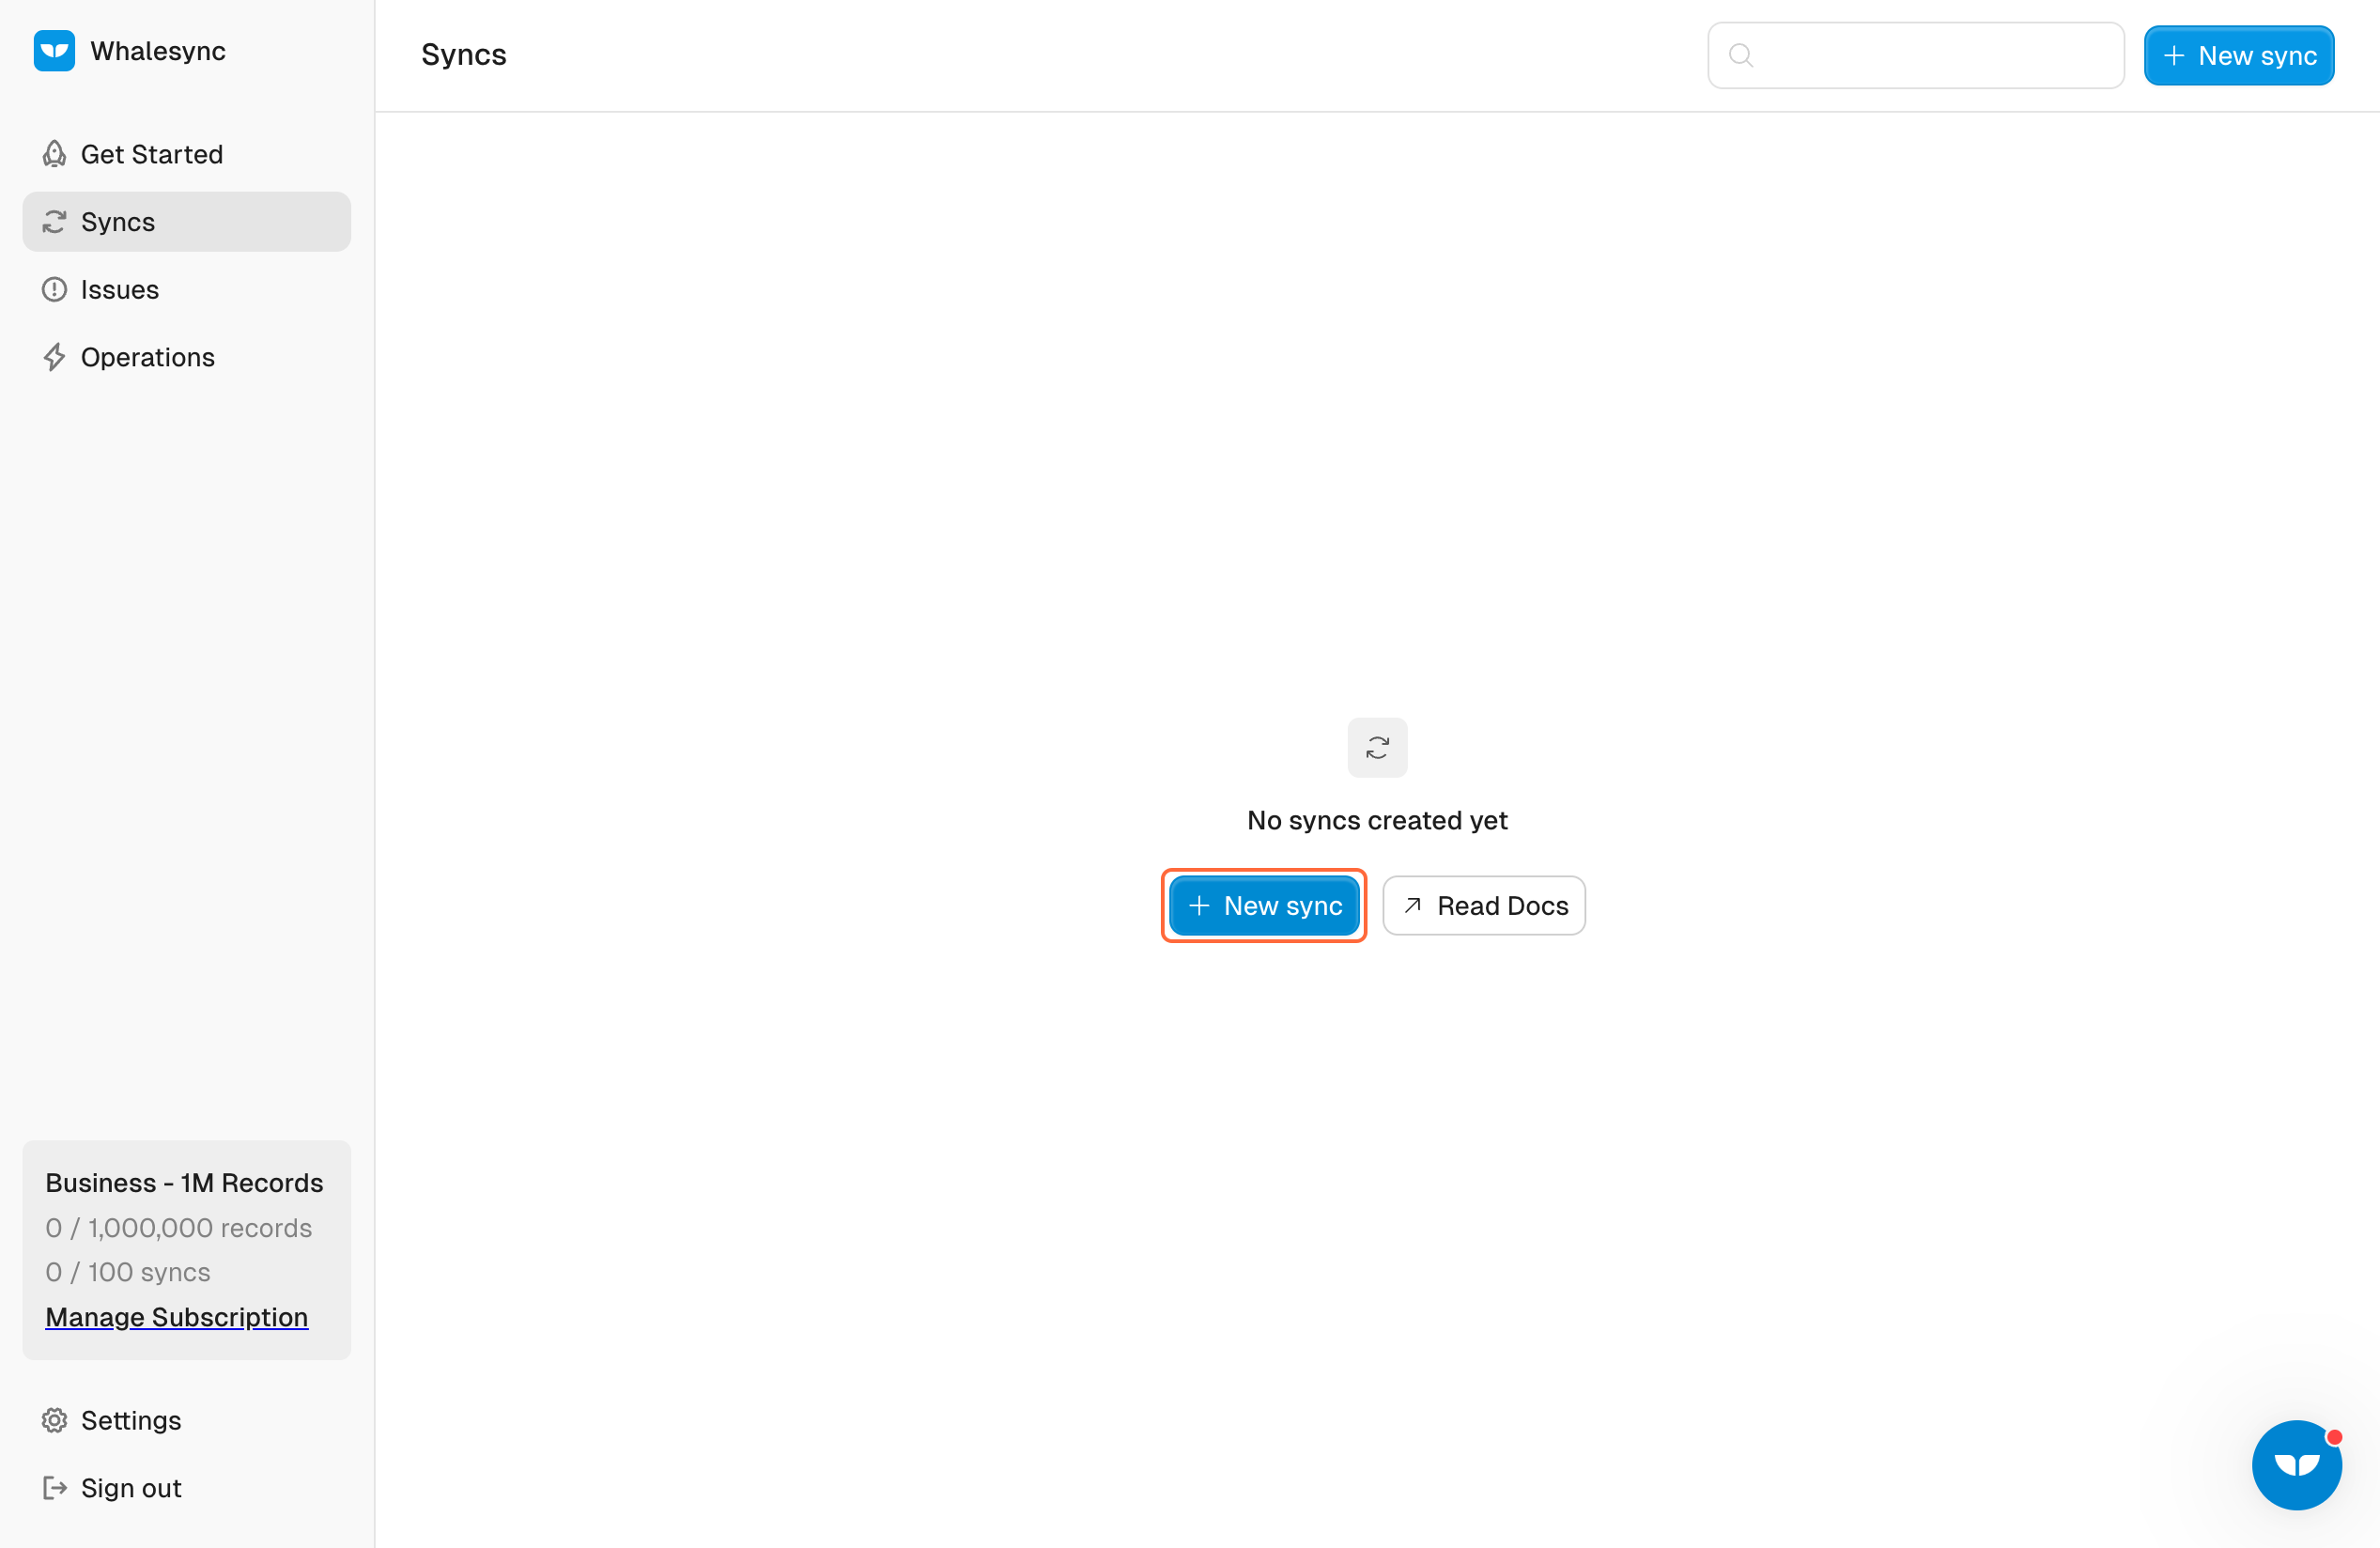Open the Whalesync chat bubble widget

2296,1465
